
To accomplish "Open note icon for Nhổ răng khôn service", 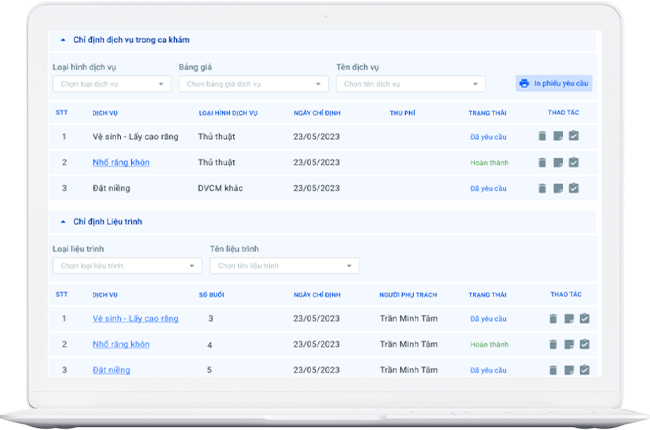I will (x=558, y=162).
